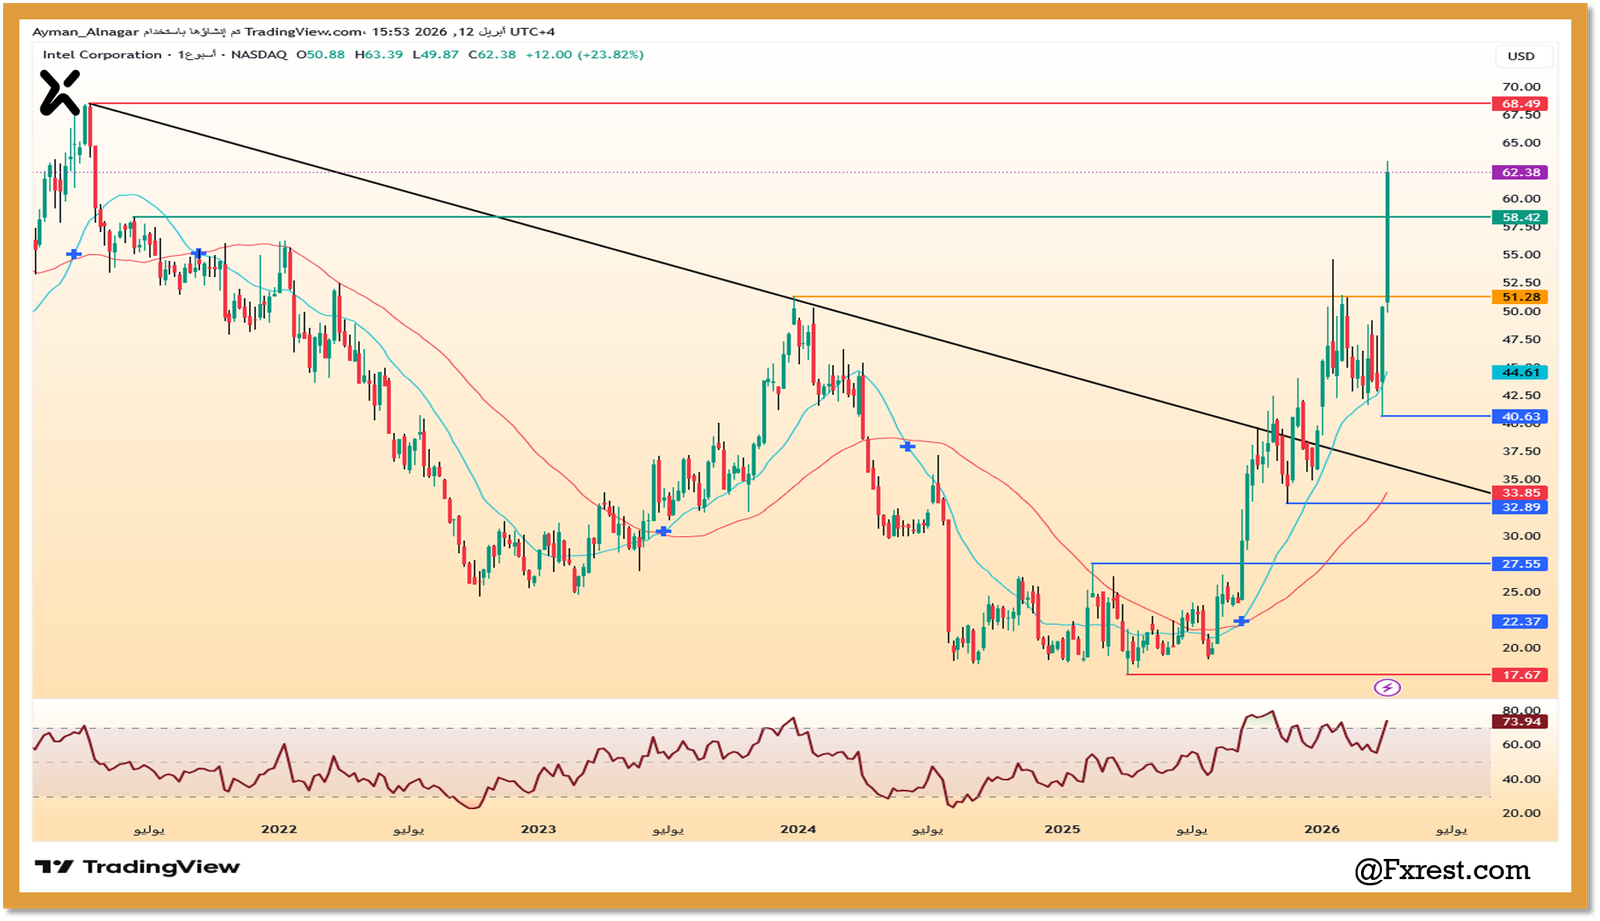Click the orange 51.28 price level label
This screenshot has height=921, width=1600.
(1520, 297)
